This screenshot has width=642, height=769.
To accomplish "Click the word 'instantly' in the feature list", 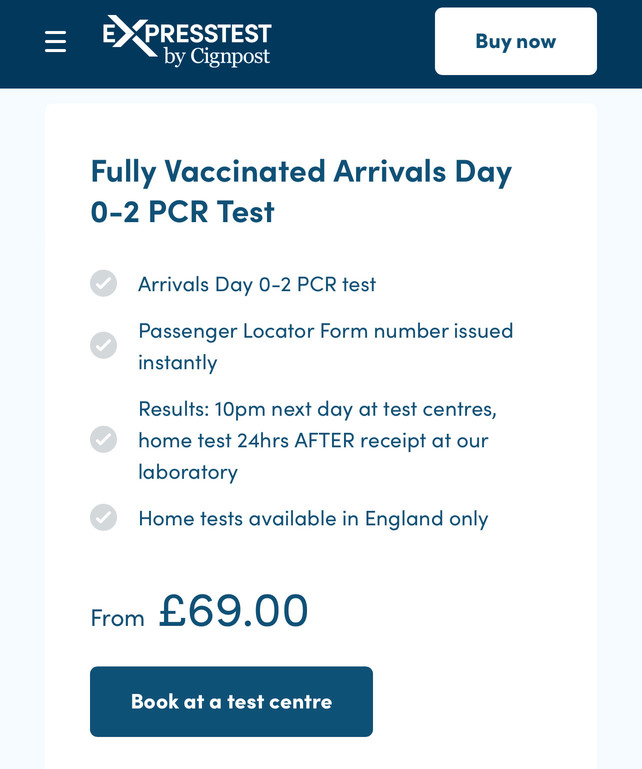I will pos(178,363).
